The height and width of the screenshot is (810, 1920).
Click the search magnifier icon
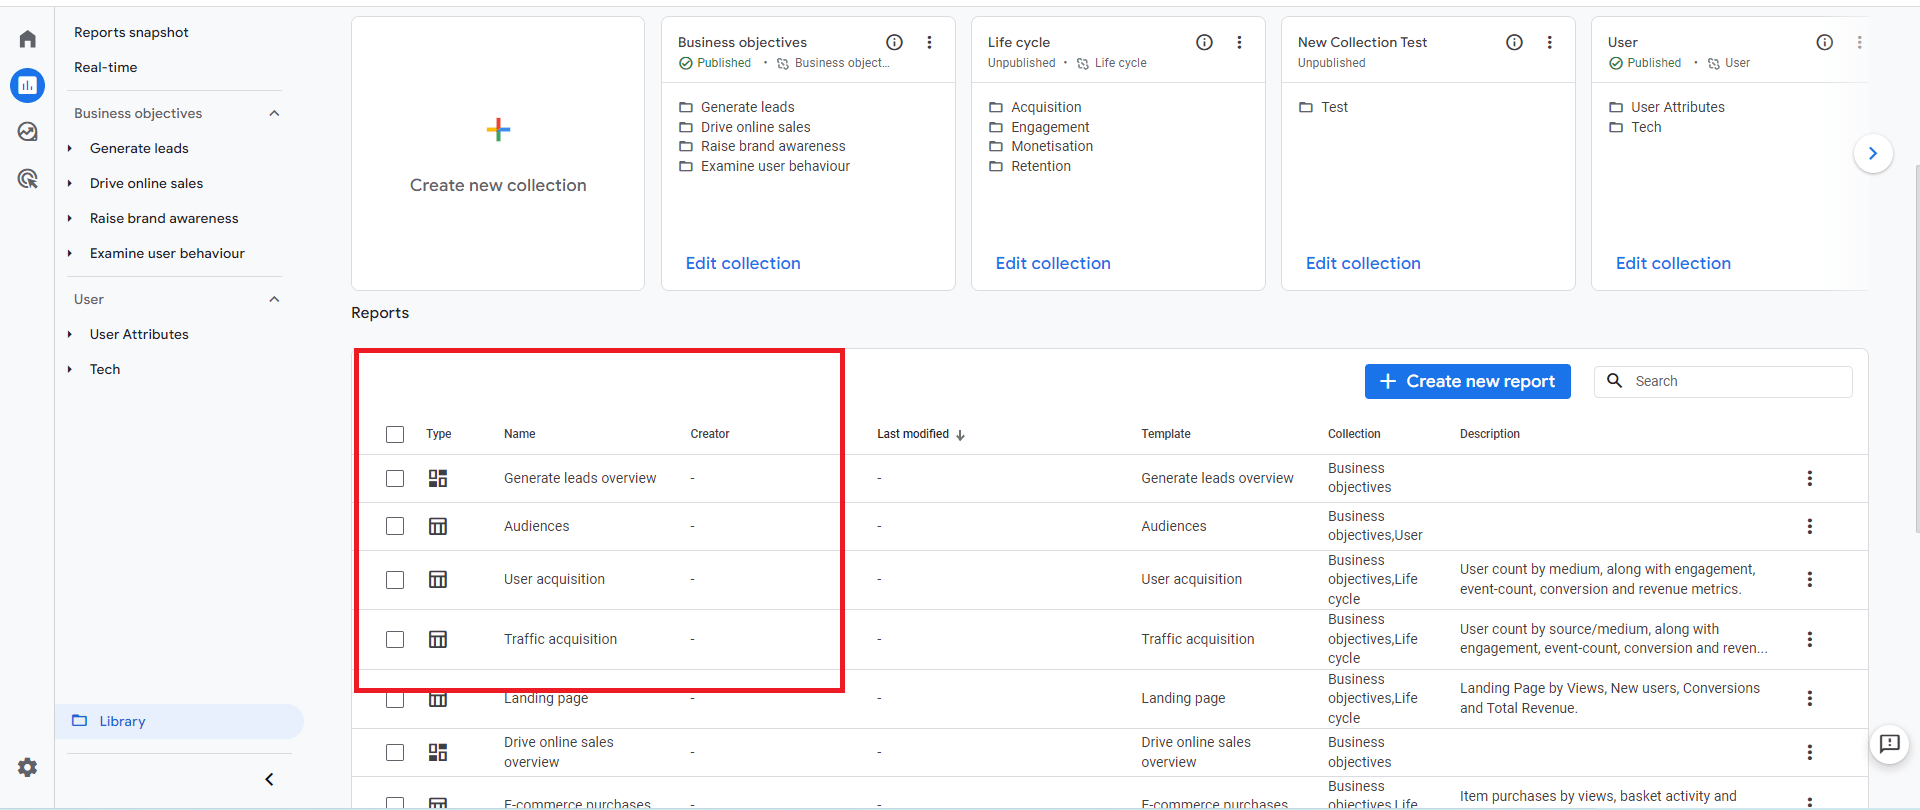1614,381
